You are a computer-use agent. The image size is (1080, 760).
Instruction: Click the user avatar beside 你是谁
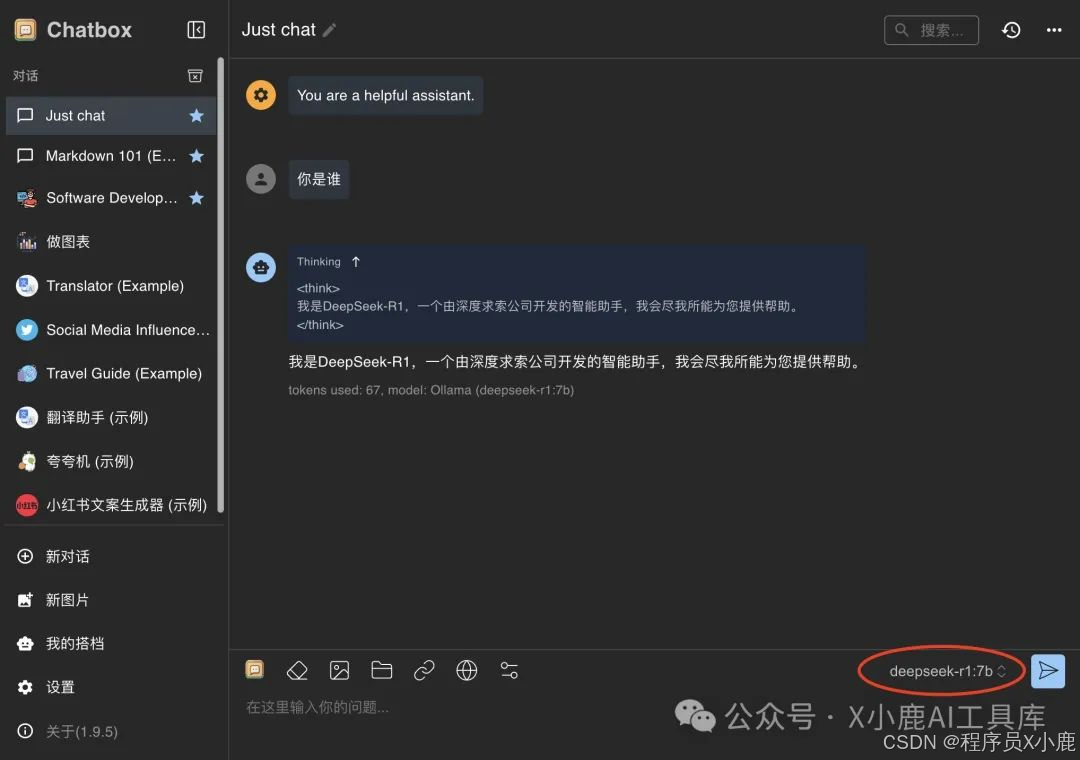[x=261, y=179]
